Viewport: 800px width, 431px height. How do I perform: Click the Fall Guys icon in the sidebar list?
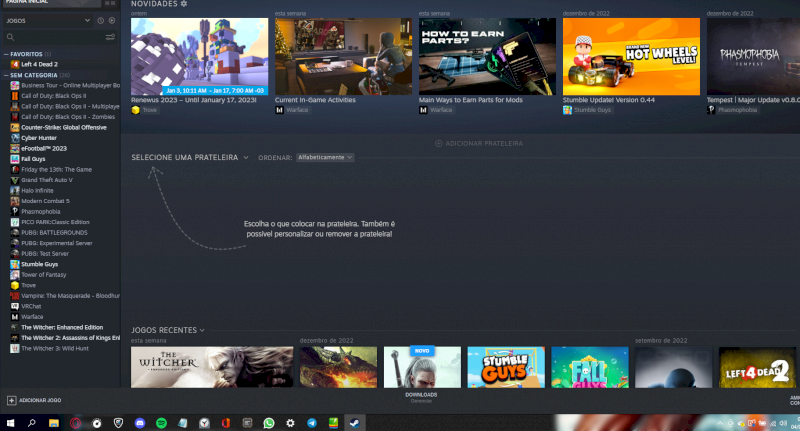tap(15, 159)
